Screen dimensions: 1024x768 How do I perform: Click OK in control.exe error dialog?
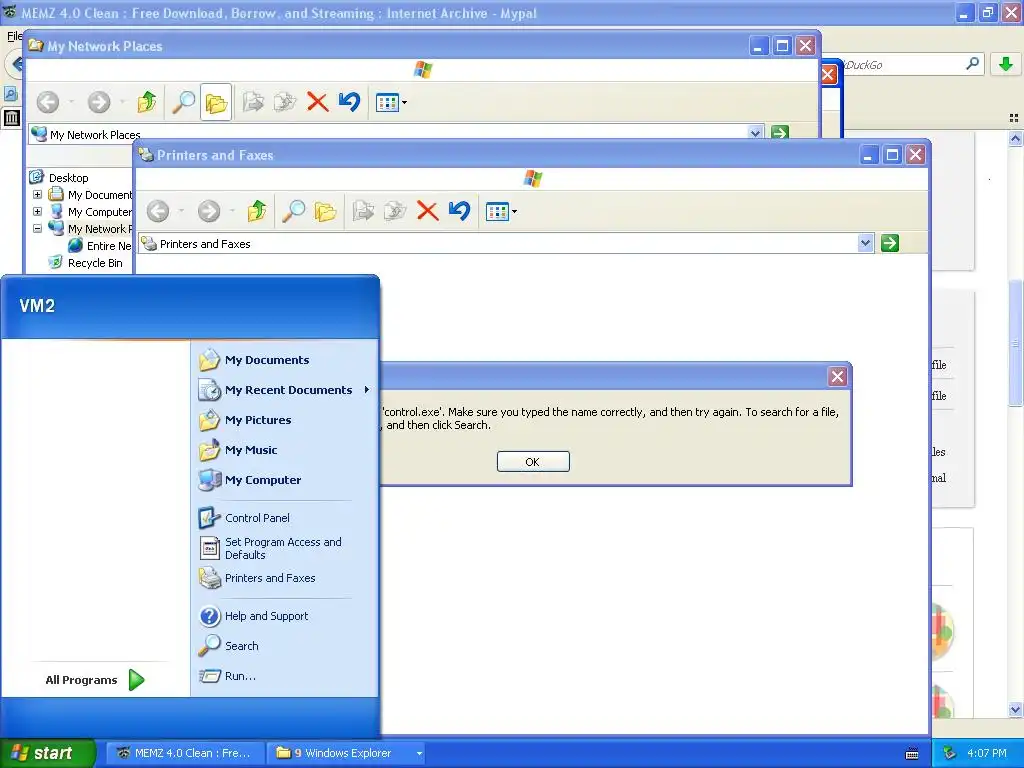533,462
